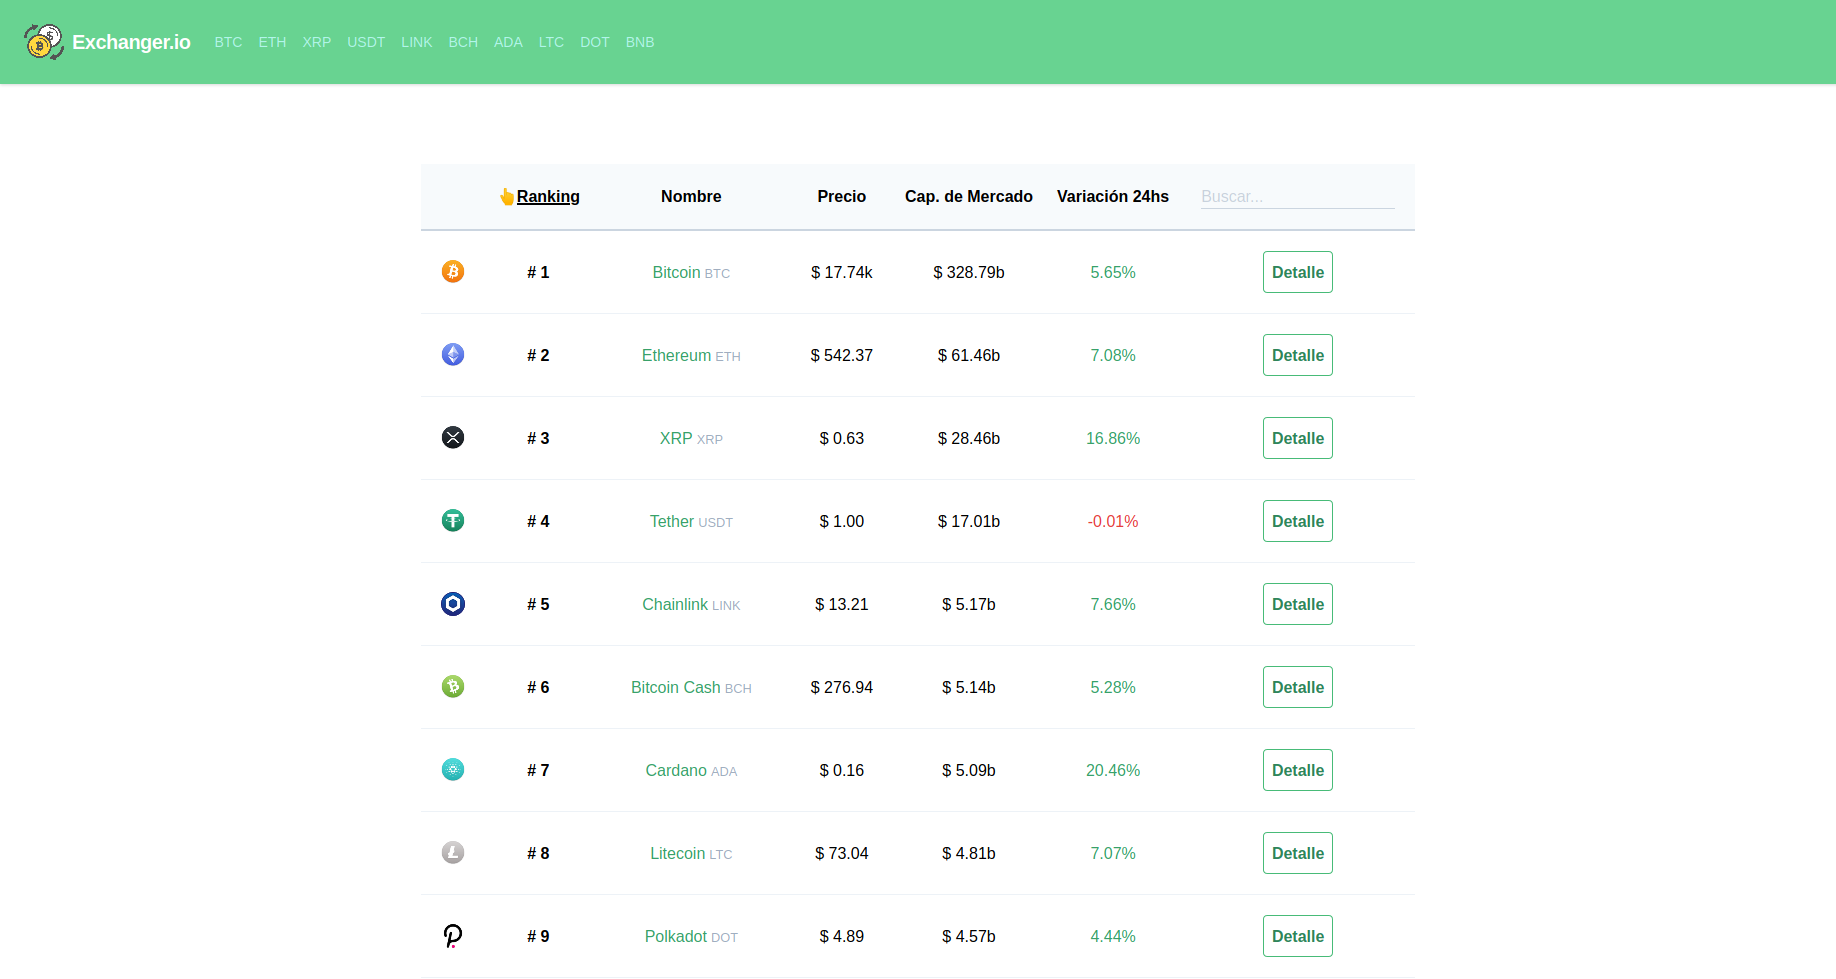Screen dimensions: 1836x979
Task: Open the ETH nav link
Action: [x=272, y=42]
